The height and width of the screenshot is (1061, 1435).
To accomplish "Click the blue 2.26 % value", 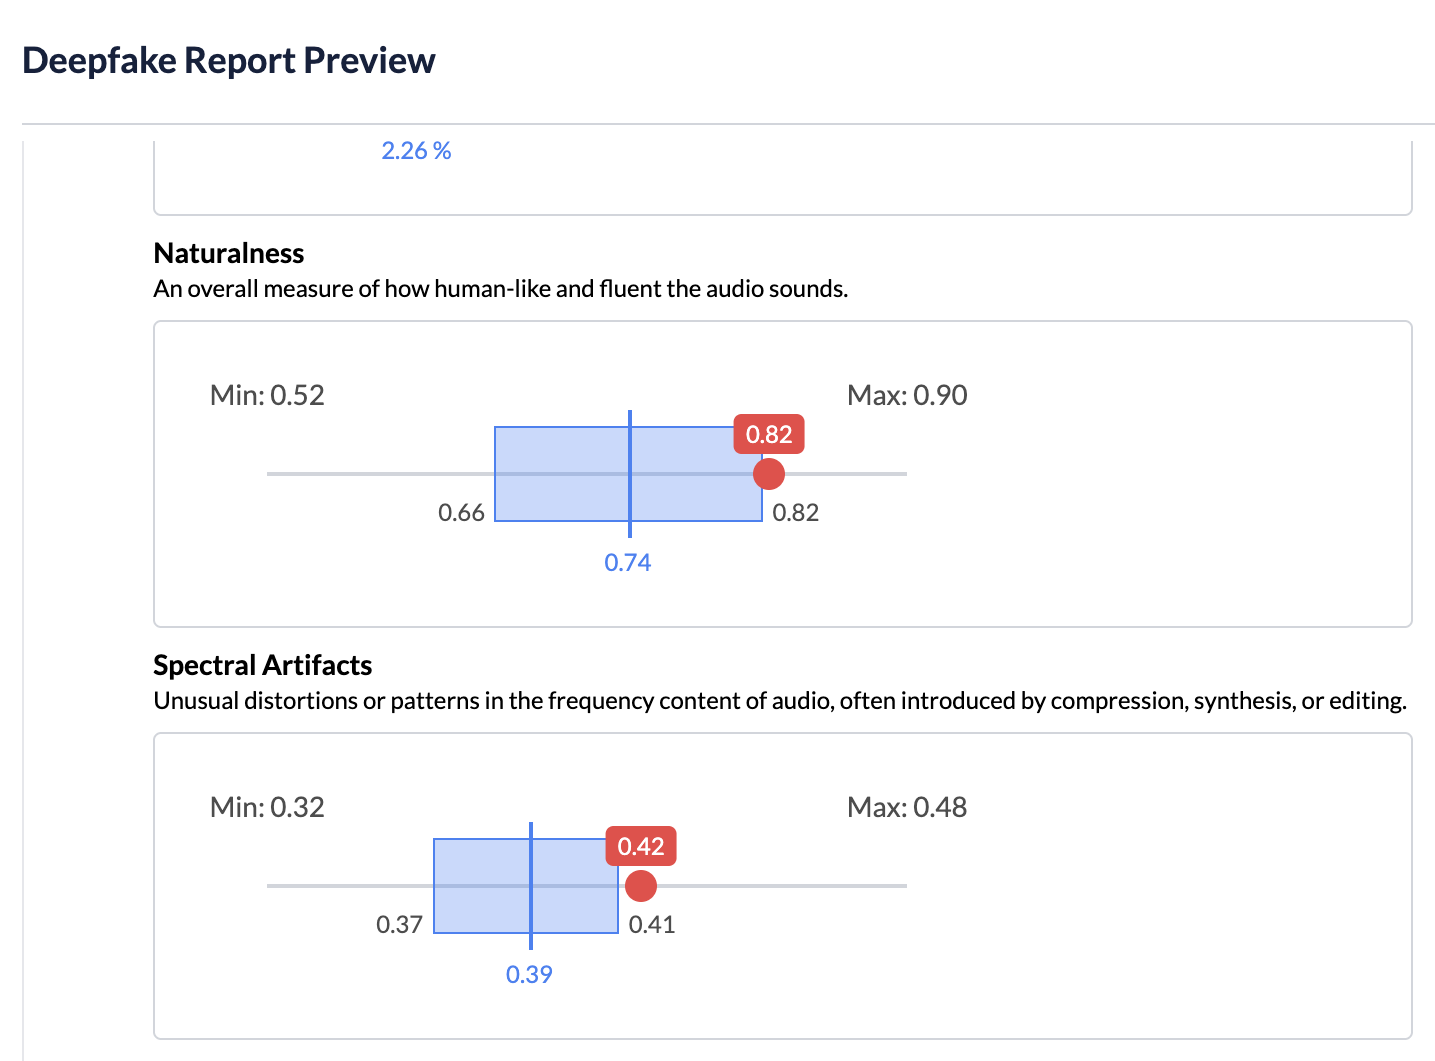I will [x=416, y=151].
